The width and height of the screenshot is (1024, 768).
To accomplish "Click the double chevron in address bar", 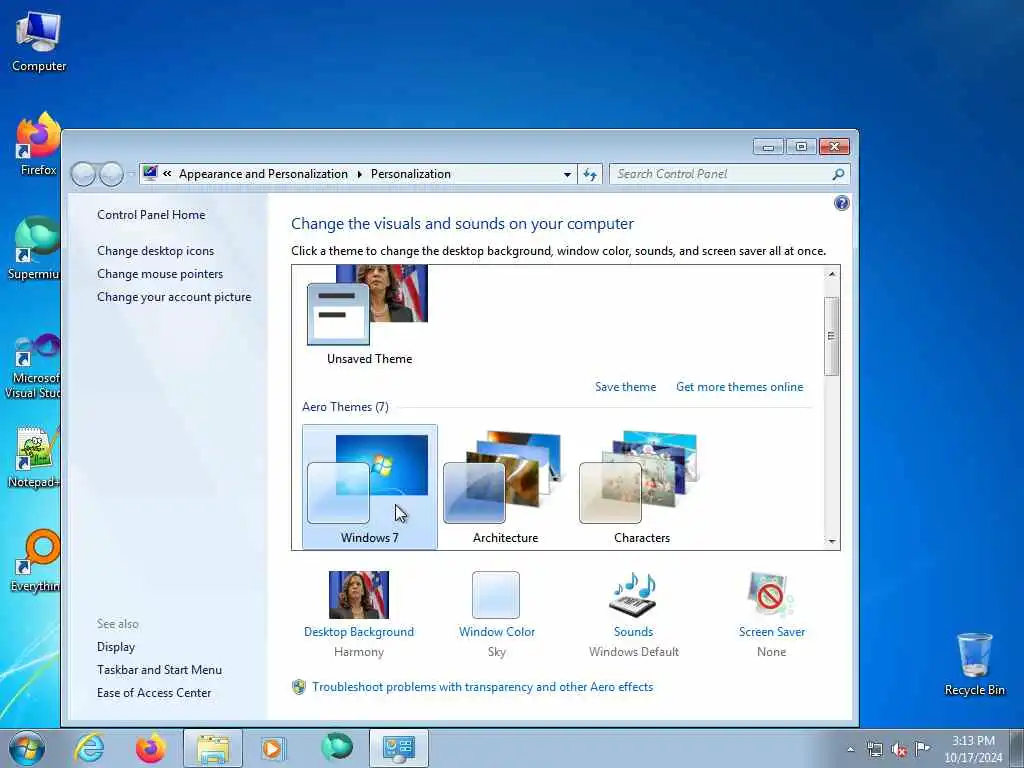I will point(167,174).
